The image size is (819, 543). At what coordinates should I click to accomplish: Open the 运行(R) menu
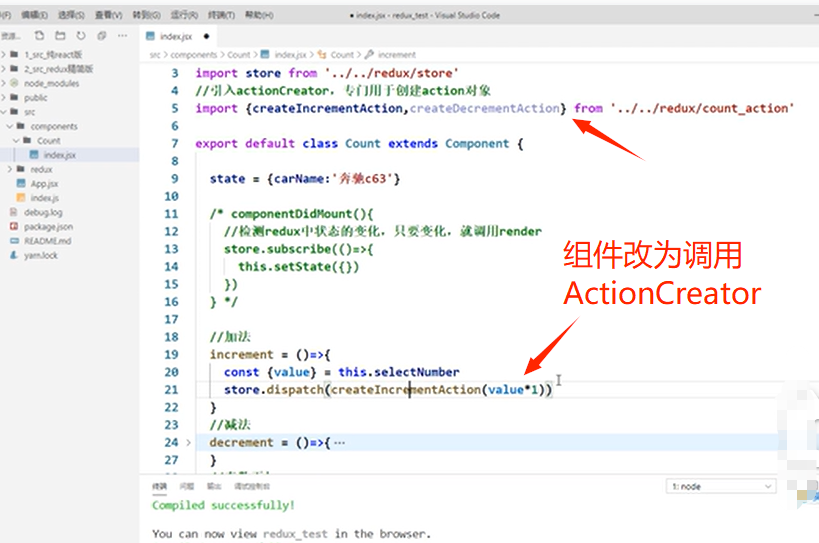184,15
